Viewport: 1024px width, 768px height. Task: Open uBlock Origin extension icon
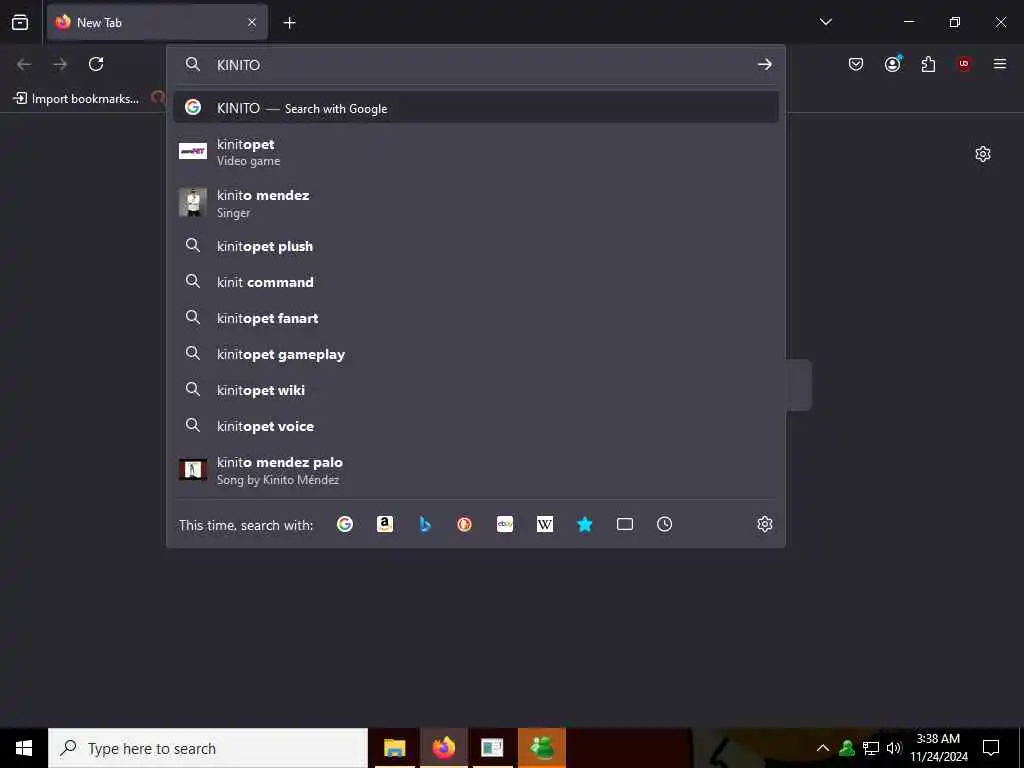coord(964,64)
